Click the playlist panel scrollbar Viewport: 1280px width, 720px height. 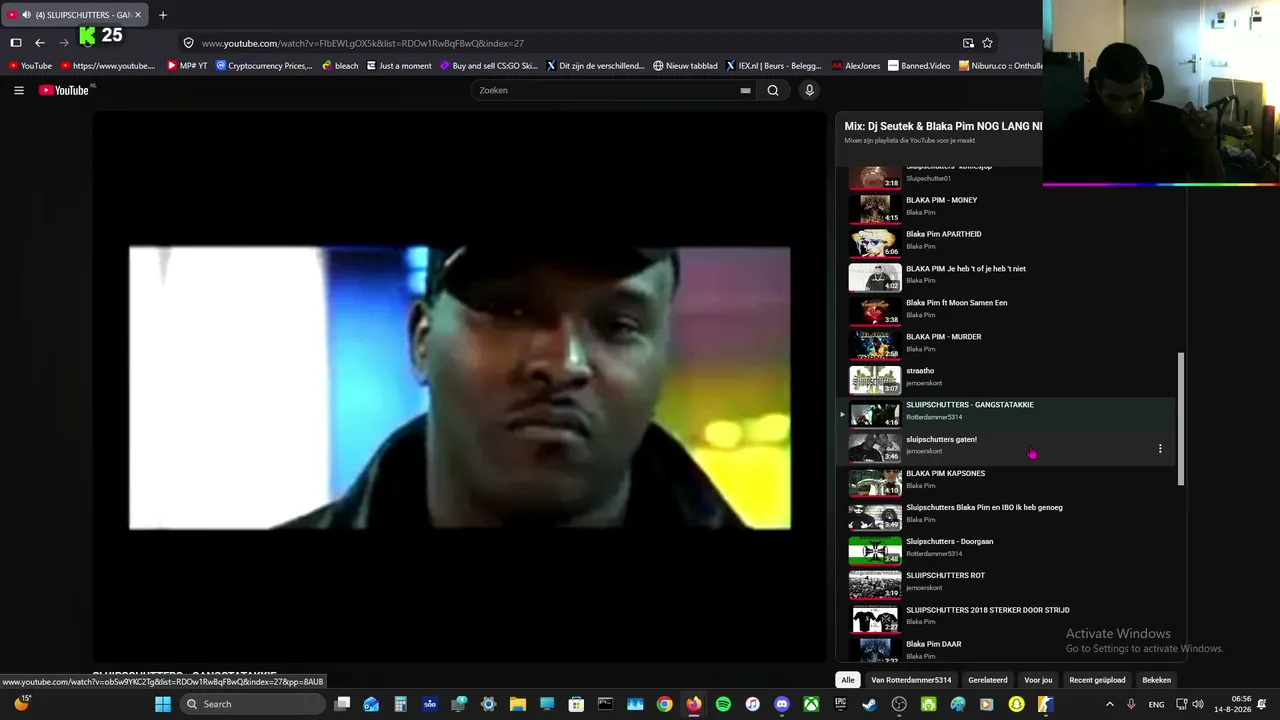tap(1181, 419)
